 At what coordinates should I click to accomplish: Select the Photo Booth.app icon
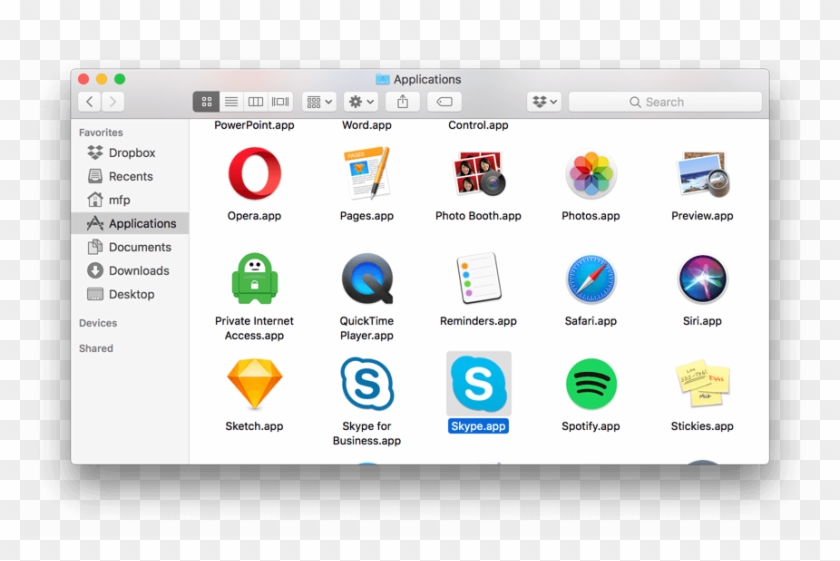pos(479,174)
